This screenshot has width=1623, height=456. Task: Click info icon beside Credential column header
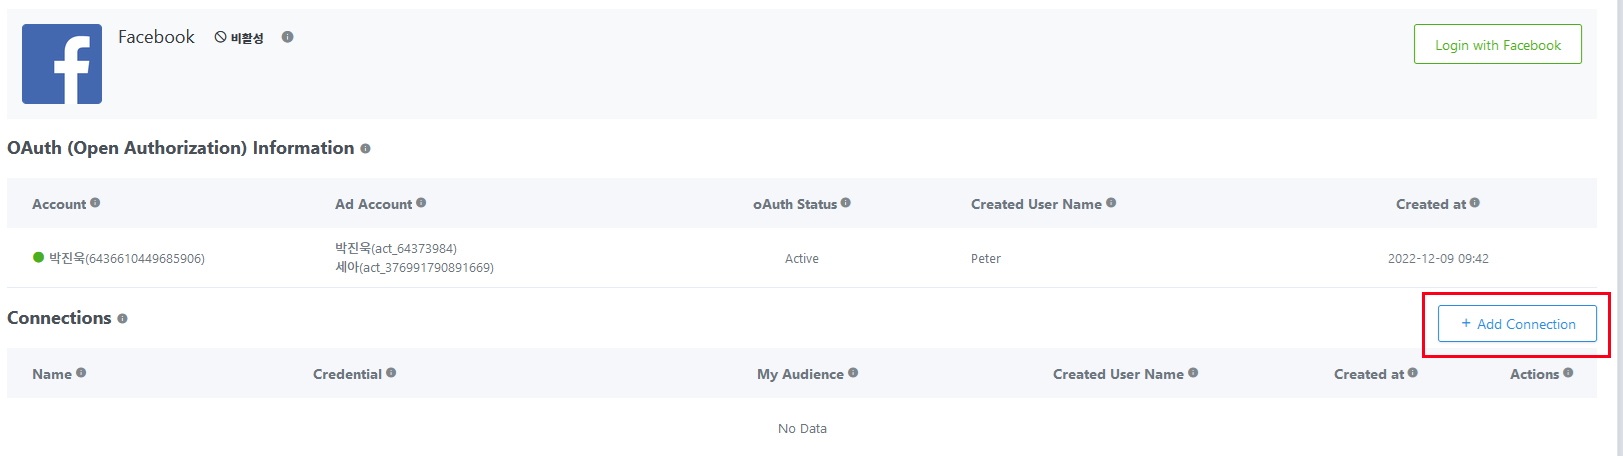point(391,373)
